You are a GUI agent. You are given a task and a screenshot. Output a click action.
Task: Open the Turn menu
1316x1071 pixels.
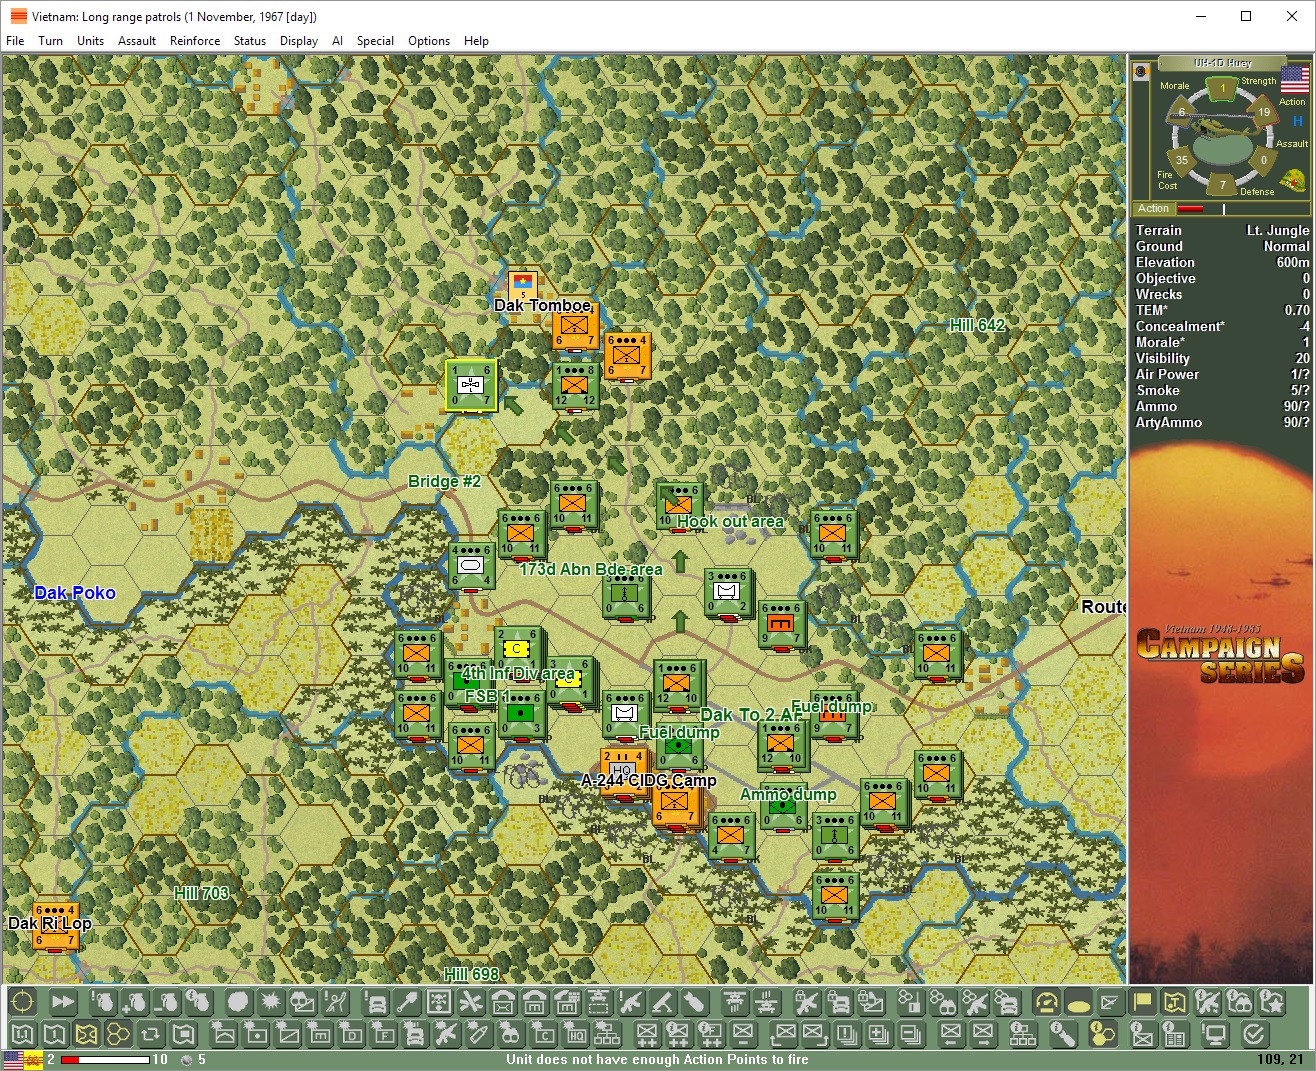50,41
